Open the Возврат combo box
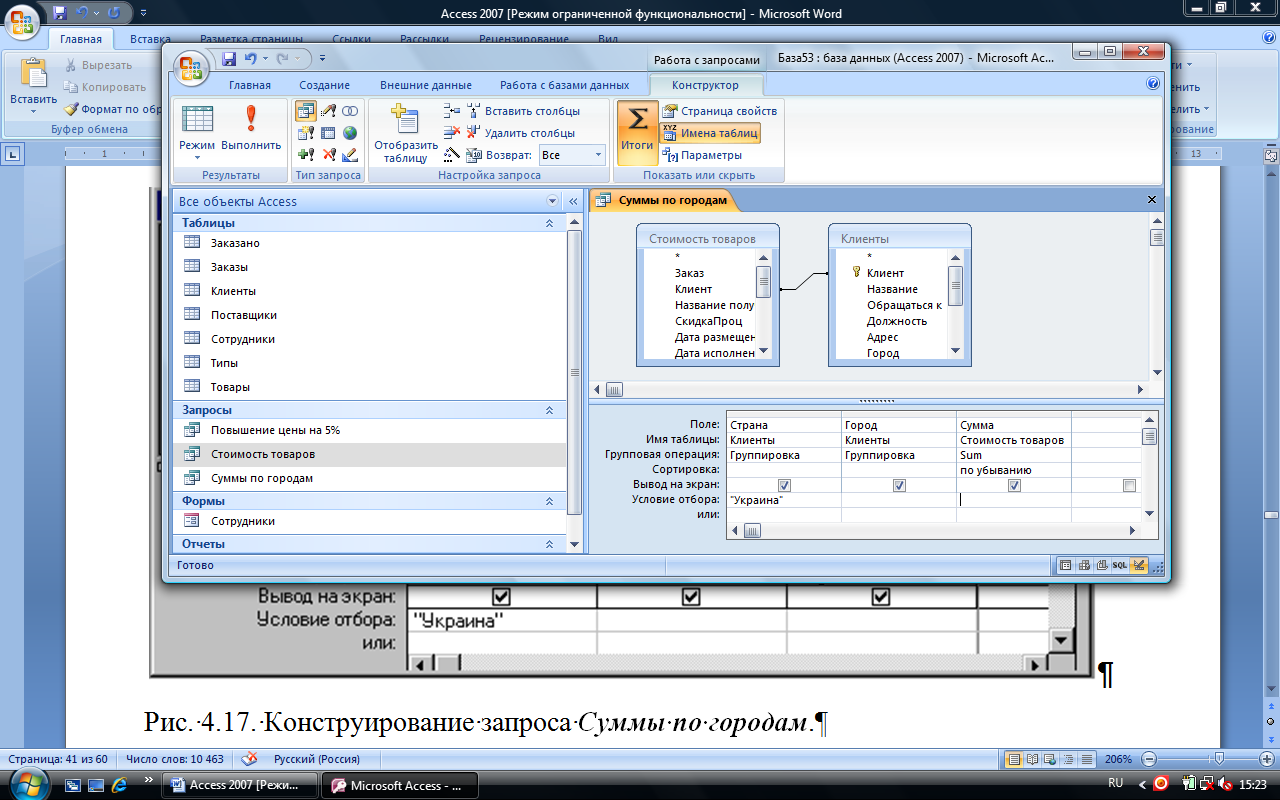This screenshot has height=800, width=1280. 572,155
